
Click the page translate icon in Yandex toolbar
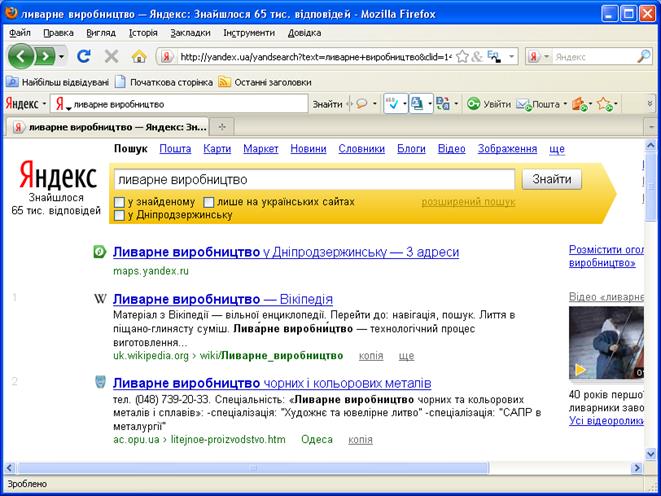click(417, 104)
